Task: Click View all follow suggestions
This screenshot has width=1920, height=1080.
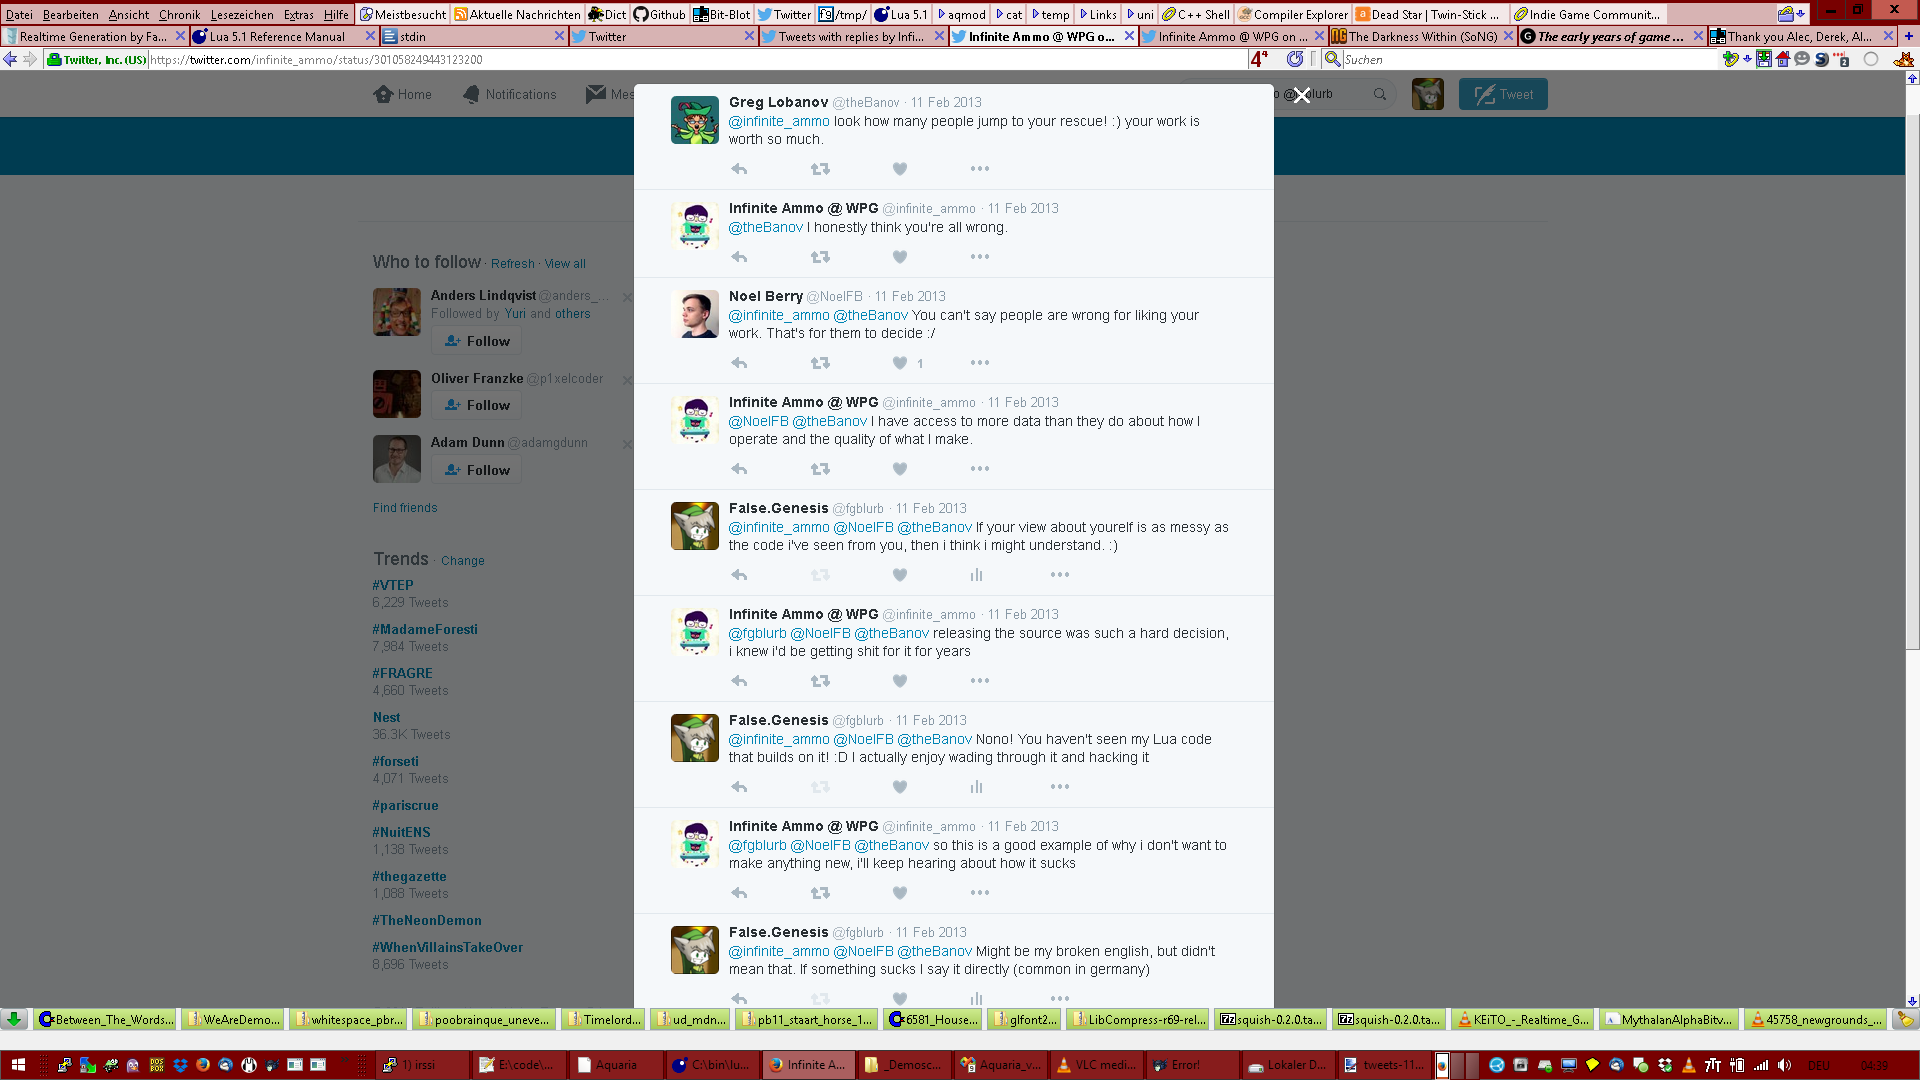Action: click(565, 264)
